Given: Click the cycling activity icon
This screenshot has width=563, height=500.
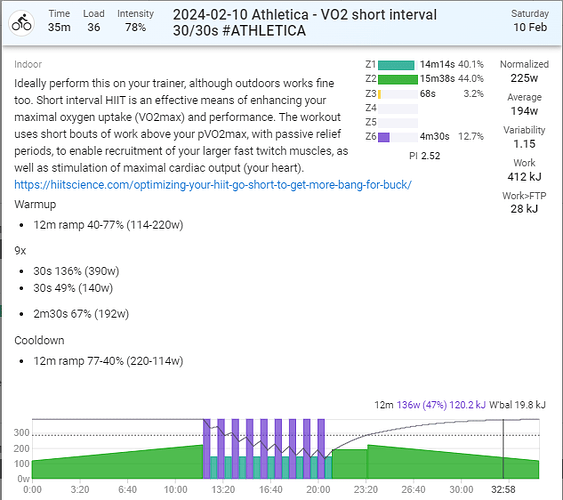Looking at the screenshot, I should point(22,23).
